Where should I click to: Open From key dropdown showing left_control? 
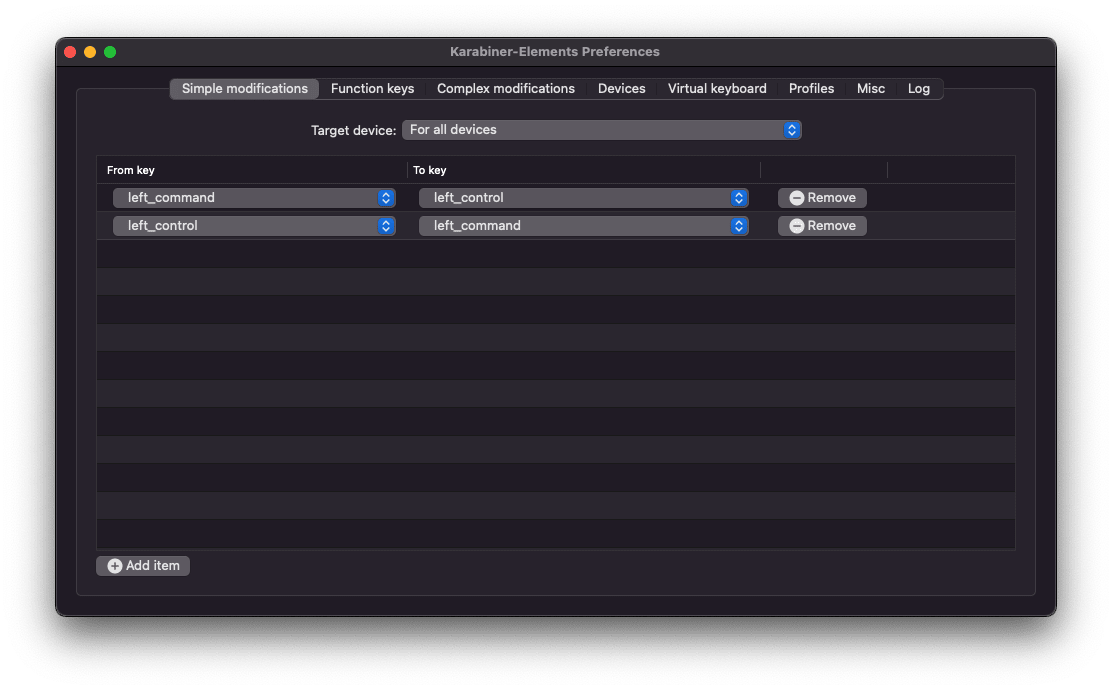click(x=254, y=226)
